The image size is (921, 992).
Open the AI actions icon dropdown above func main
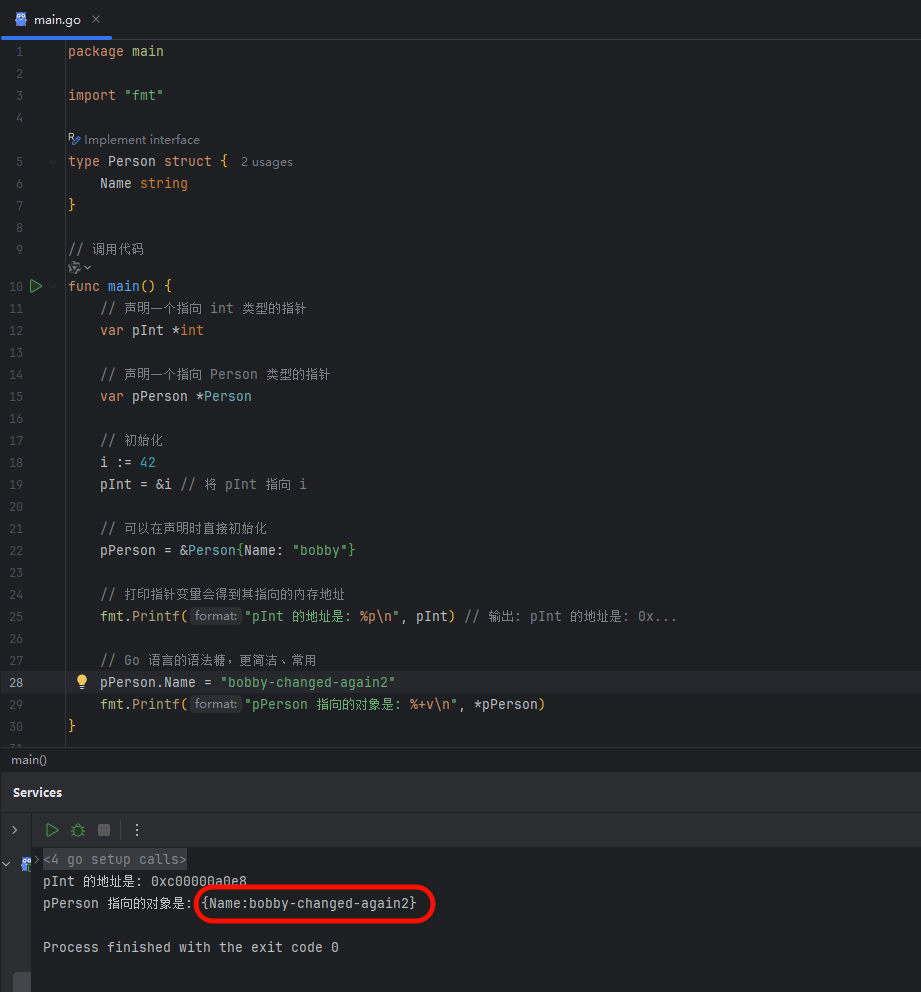click(79, 268)
